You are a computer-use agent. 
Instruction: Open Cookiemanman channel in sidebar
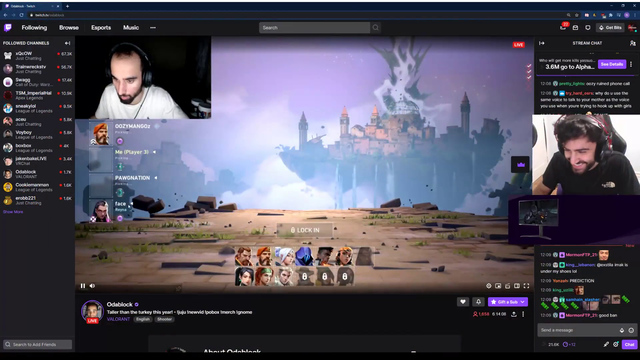[37, 187]
